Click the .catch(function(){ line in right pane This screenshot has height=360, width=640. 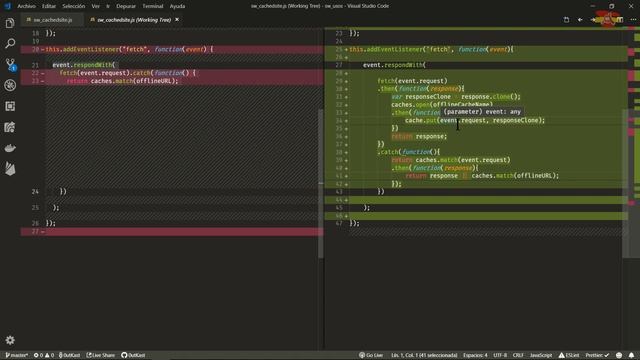click(x=409, y=152)
